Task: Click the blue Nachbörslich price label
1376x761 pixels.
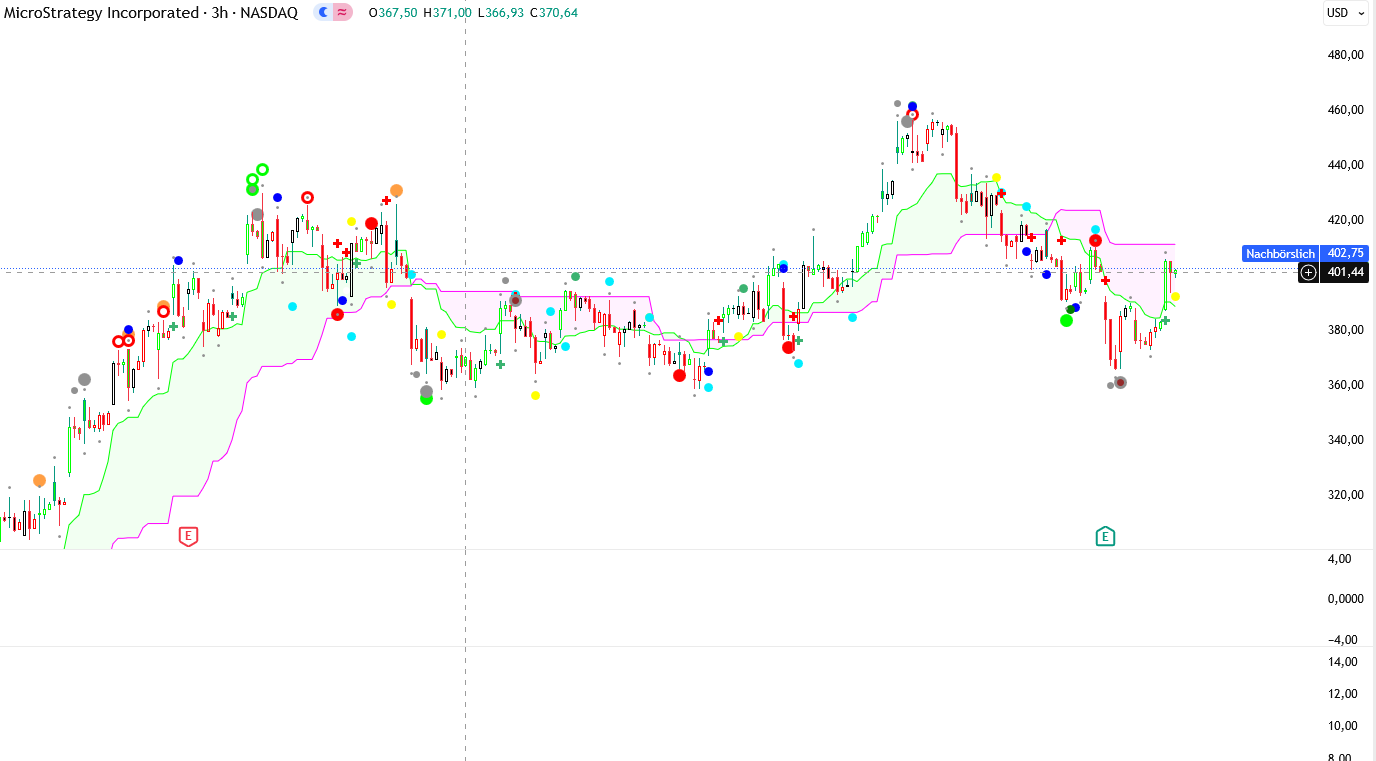Action: [x=1280, y=254]
